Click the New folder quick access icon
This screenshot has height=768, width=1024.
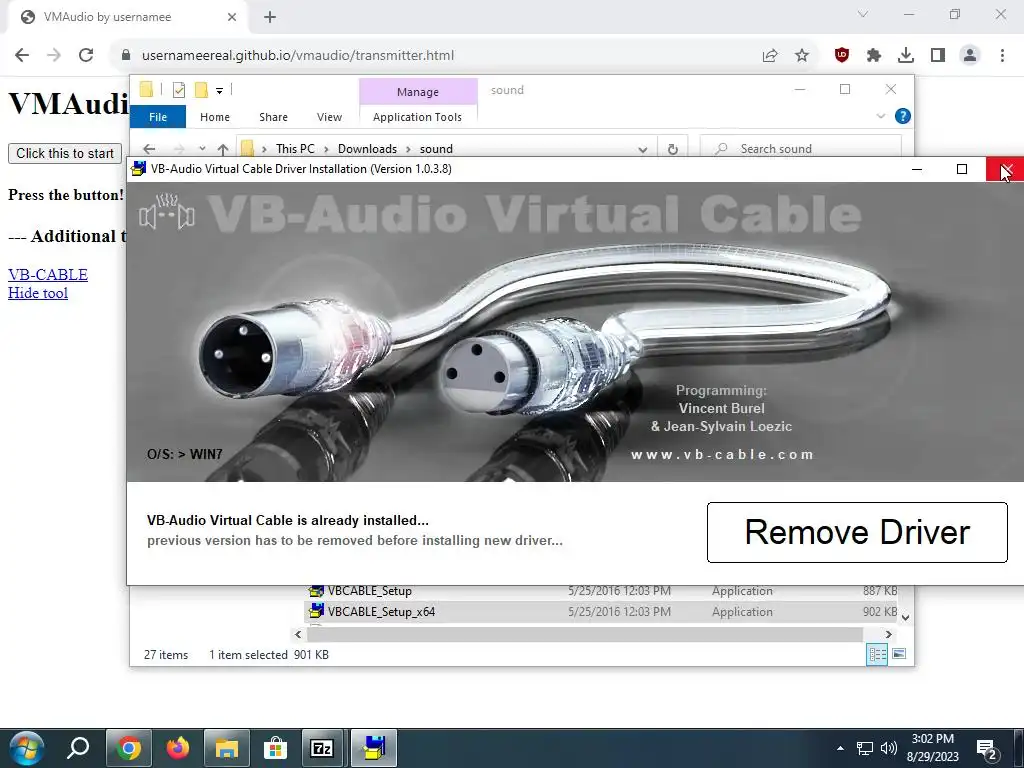(x=201, y=90)
